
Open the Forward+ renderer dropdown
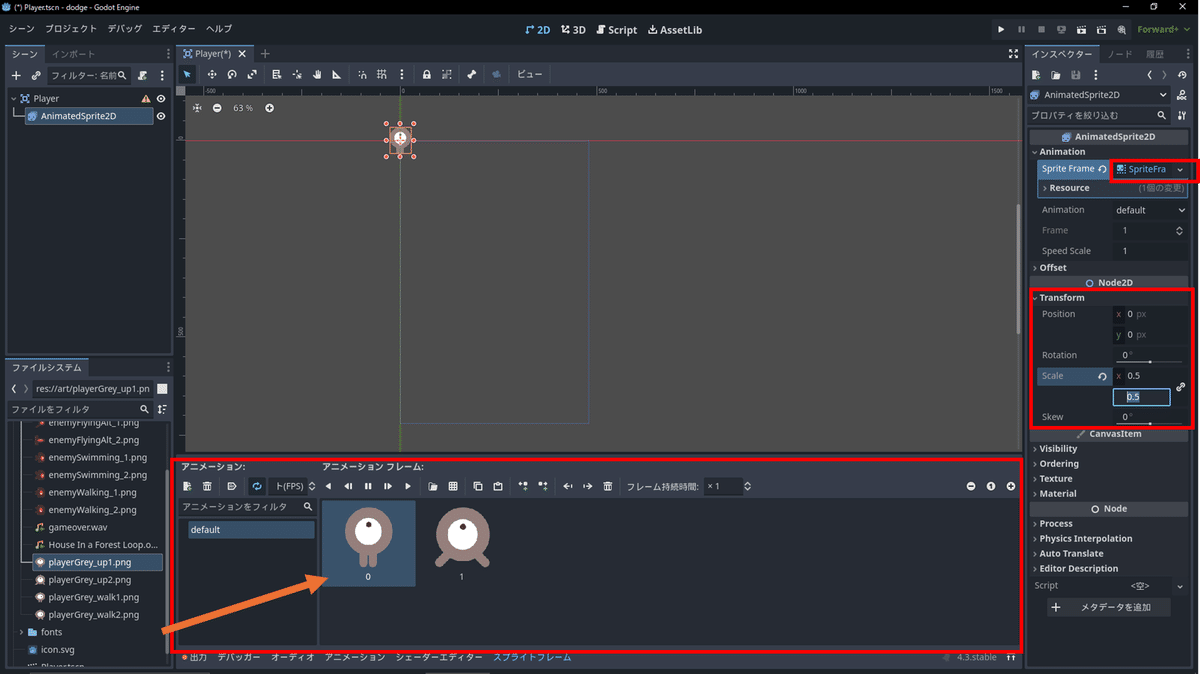point(1164,30)
